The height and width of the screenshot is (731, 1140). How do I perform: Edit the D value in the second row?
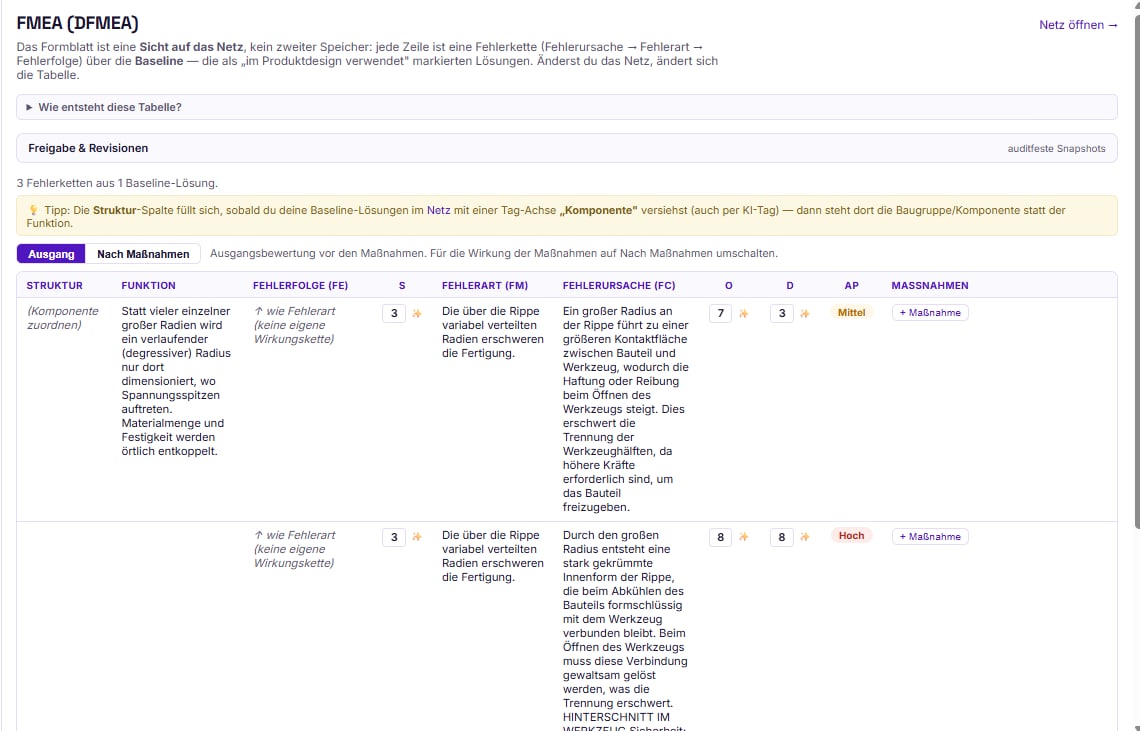[782, 538]
